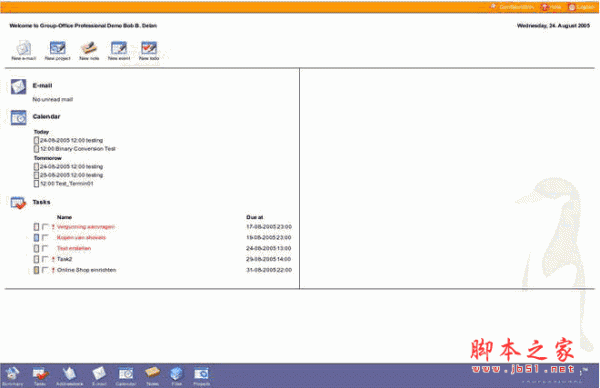Screen dimensions: 600x388
Task: Open the Kopen van shovels task
Action: click(81, 238)
